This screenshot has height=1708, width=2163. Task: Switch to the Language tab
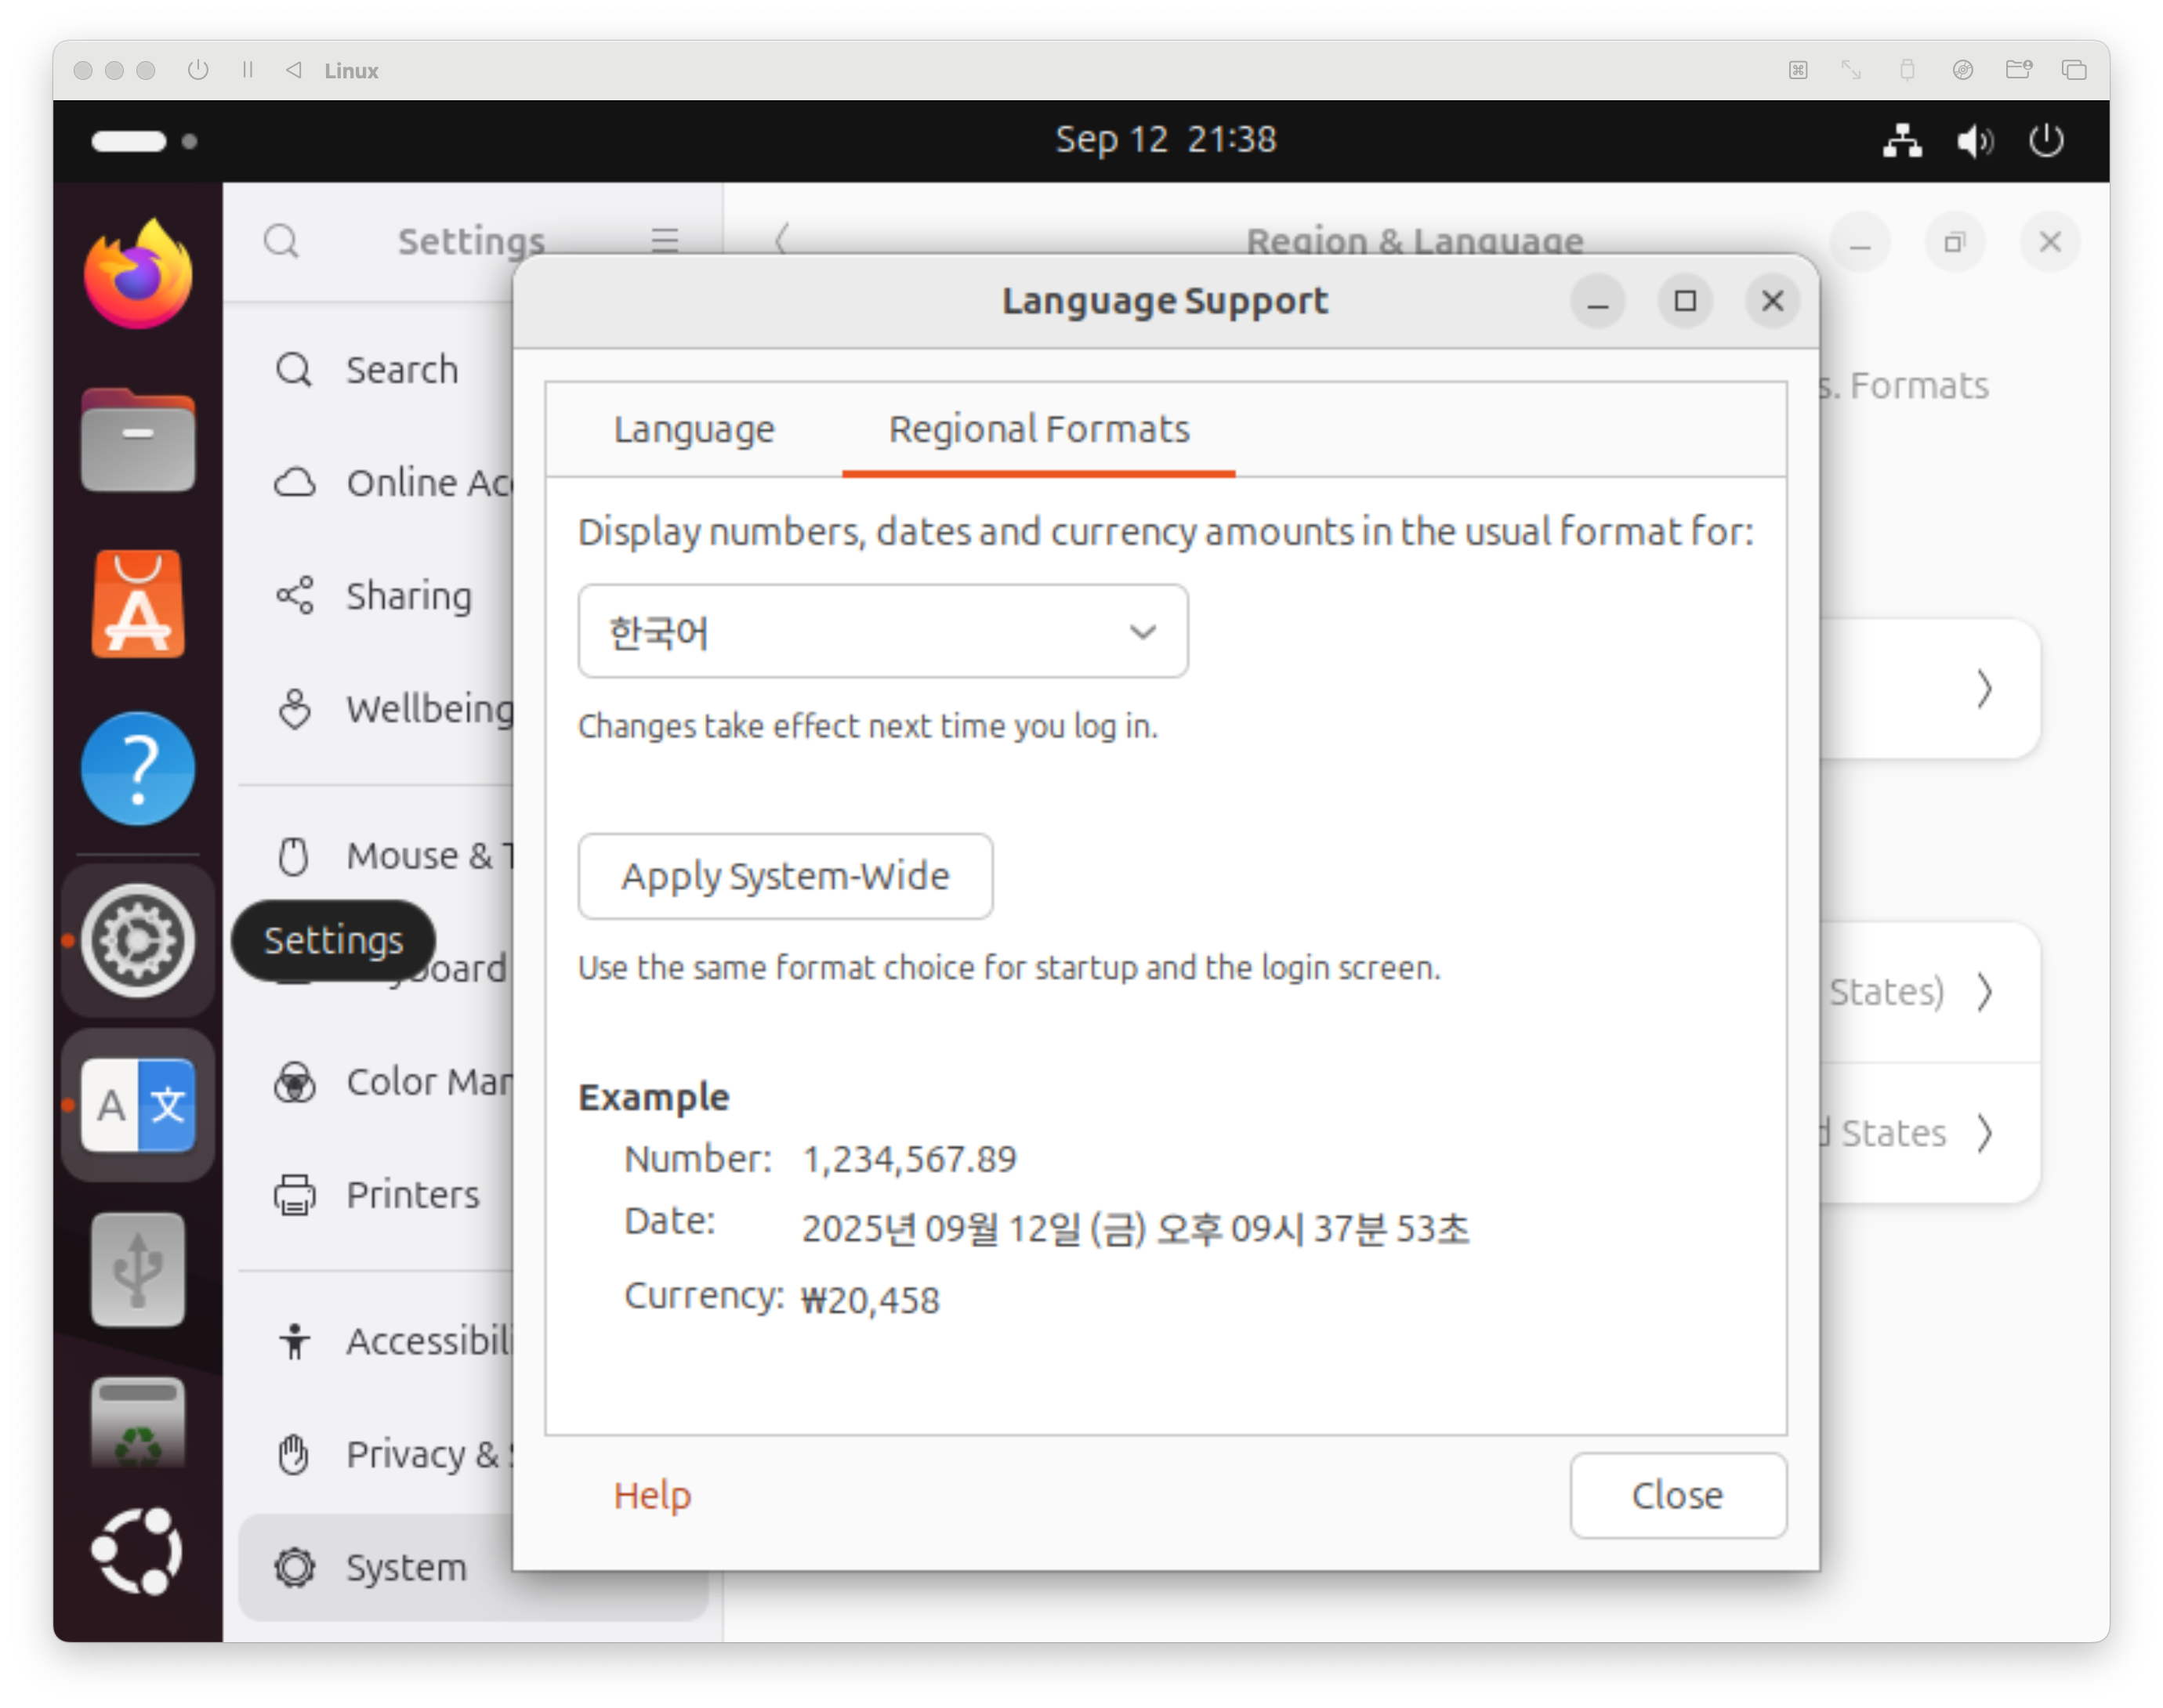tap(694, 429)
